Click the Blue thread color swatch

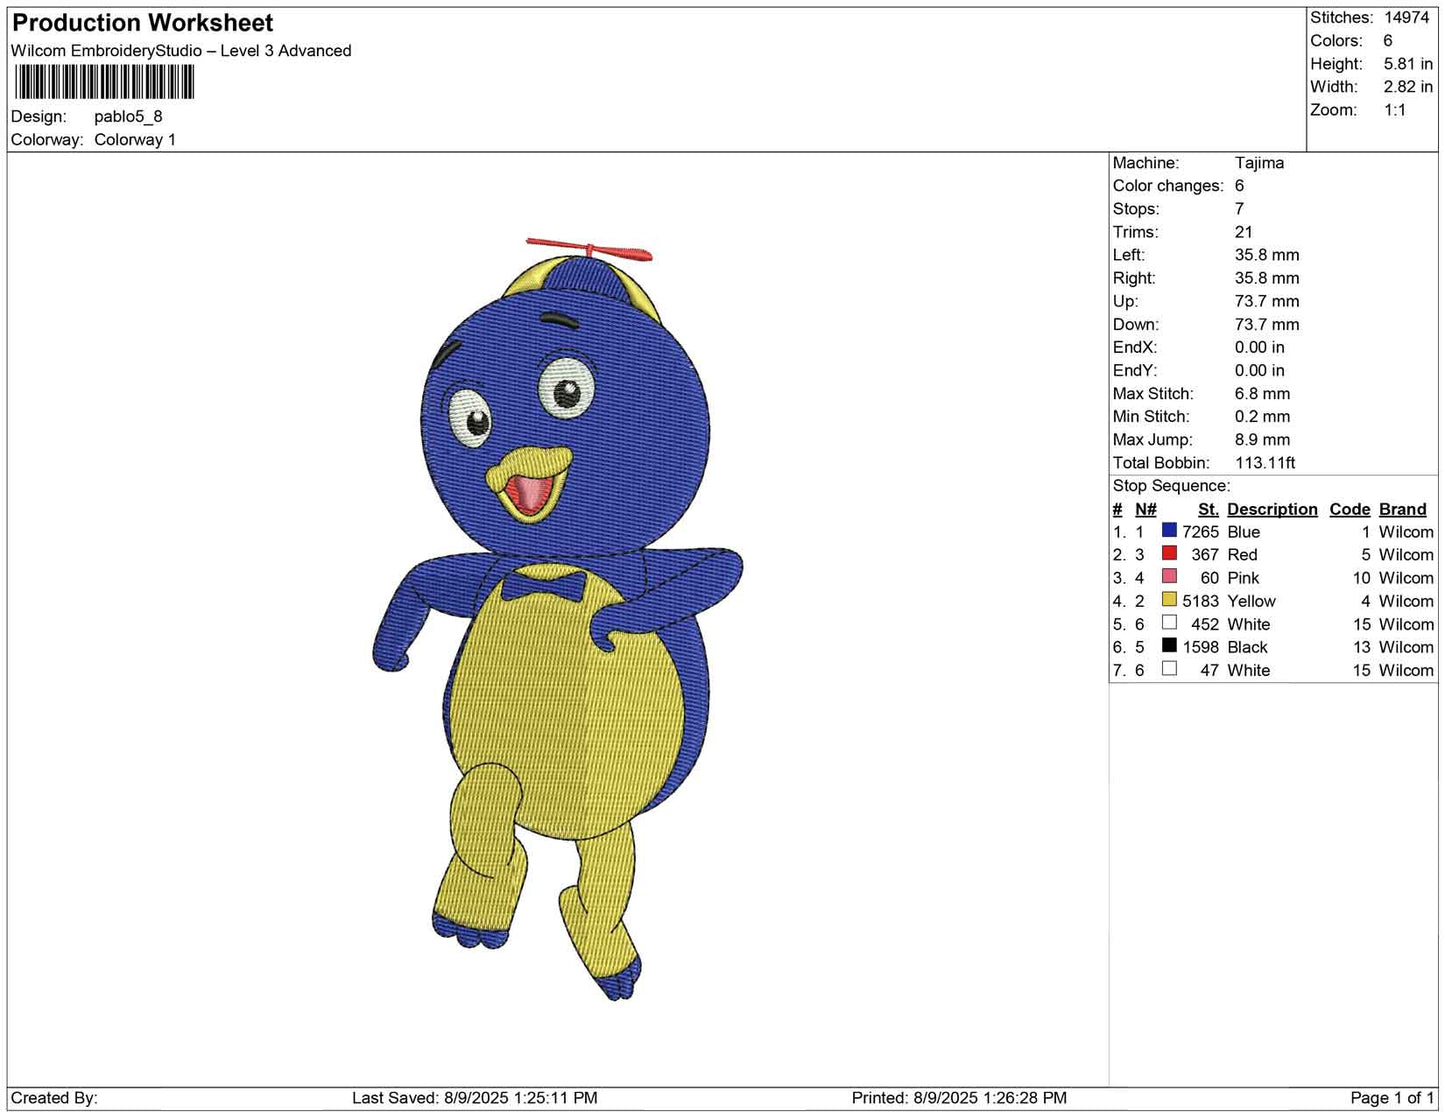(x=1169, y=530)
